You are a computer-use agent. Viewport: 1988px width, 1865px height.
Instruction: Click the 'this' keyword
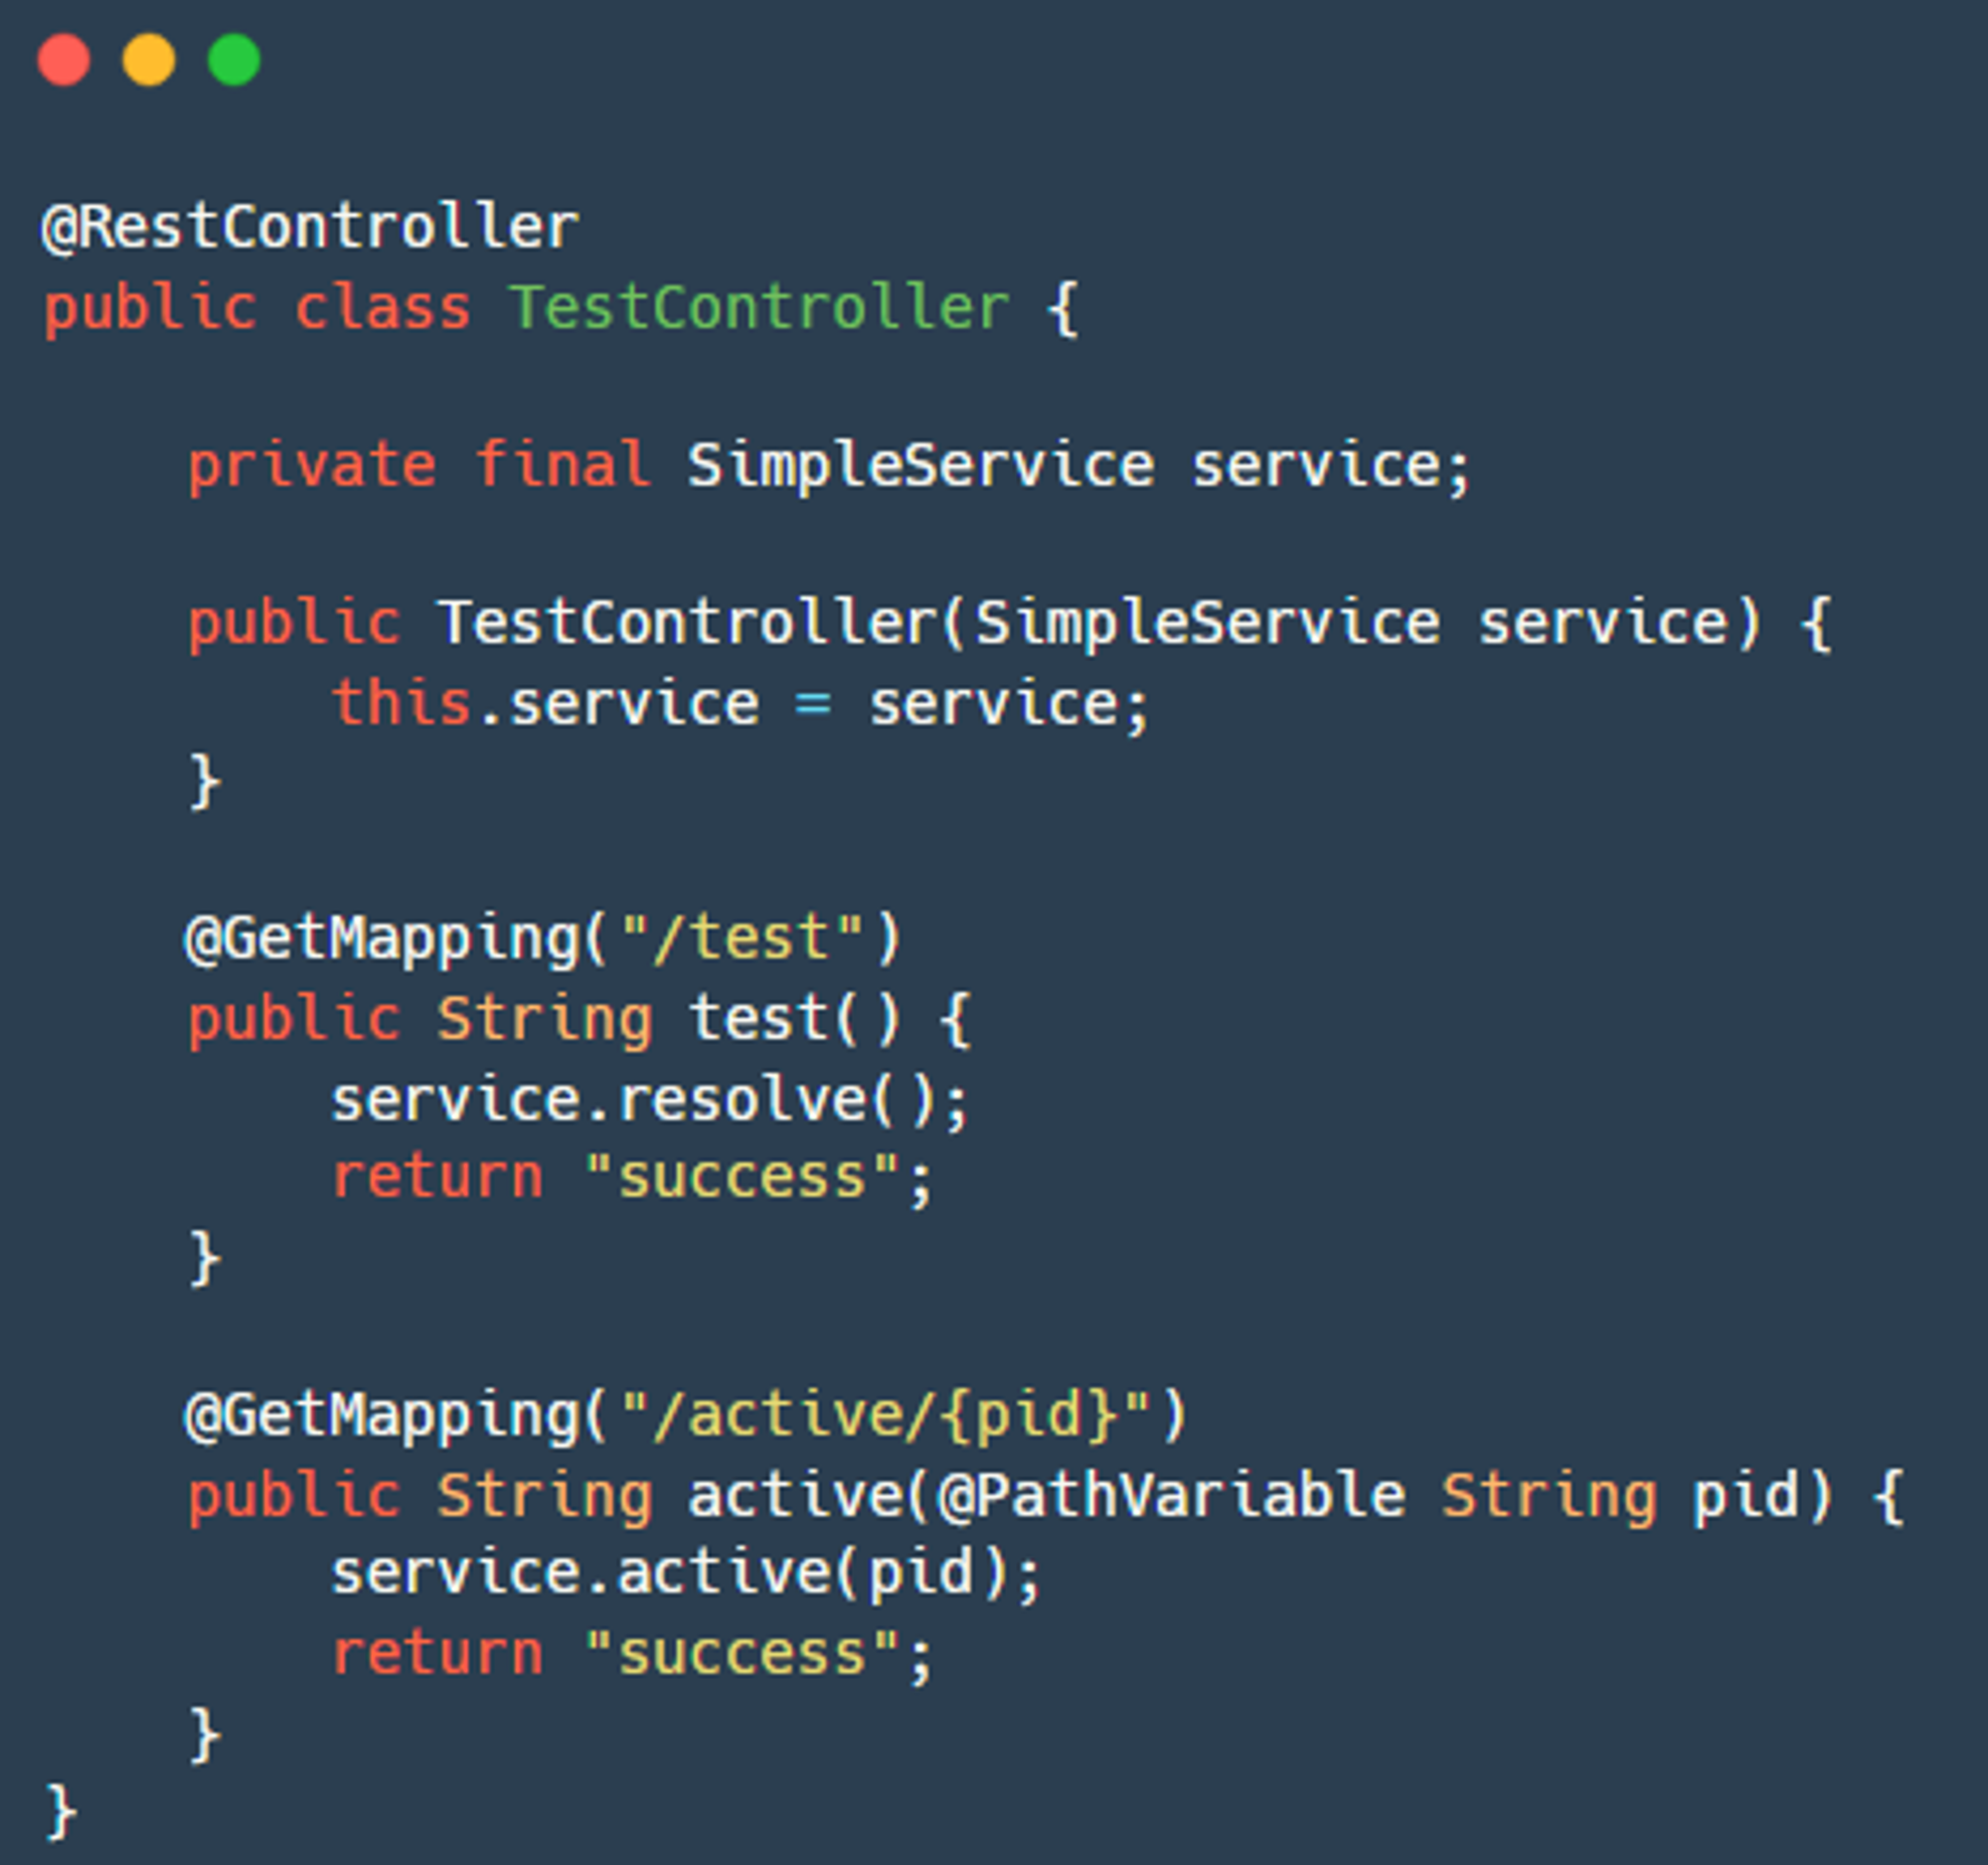401,703
